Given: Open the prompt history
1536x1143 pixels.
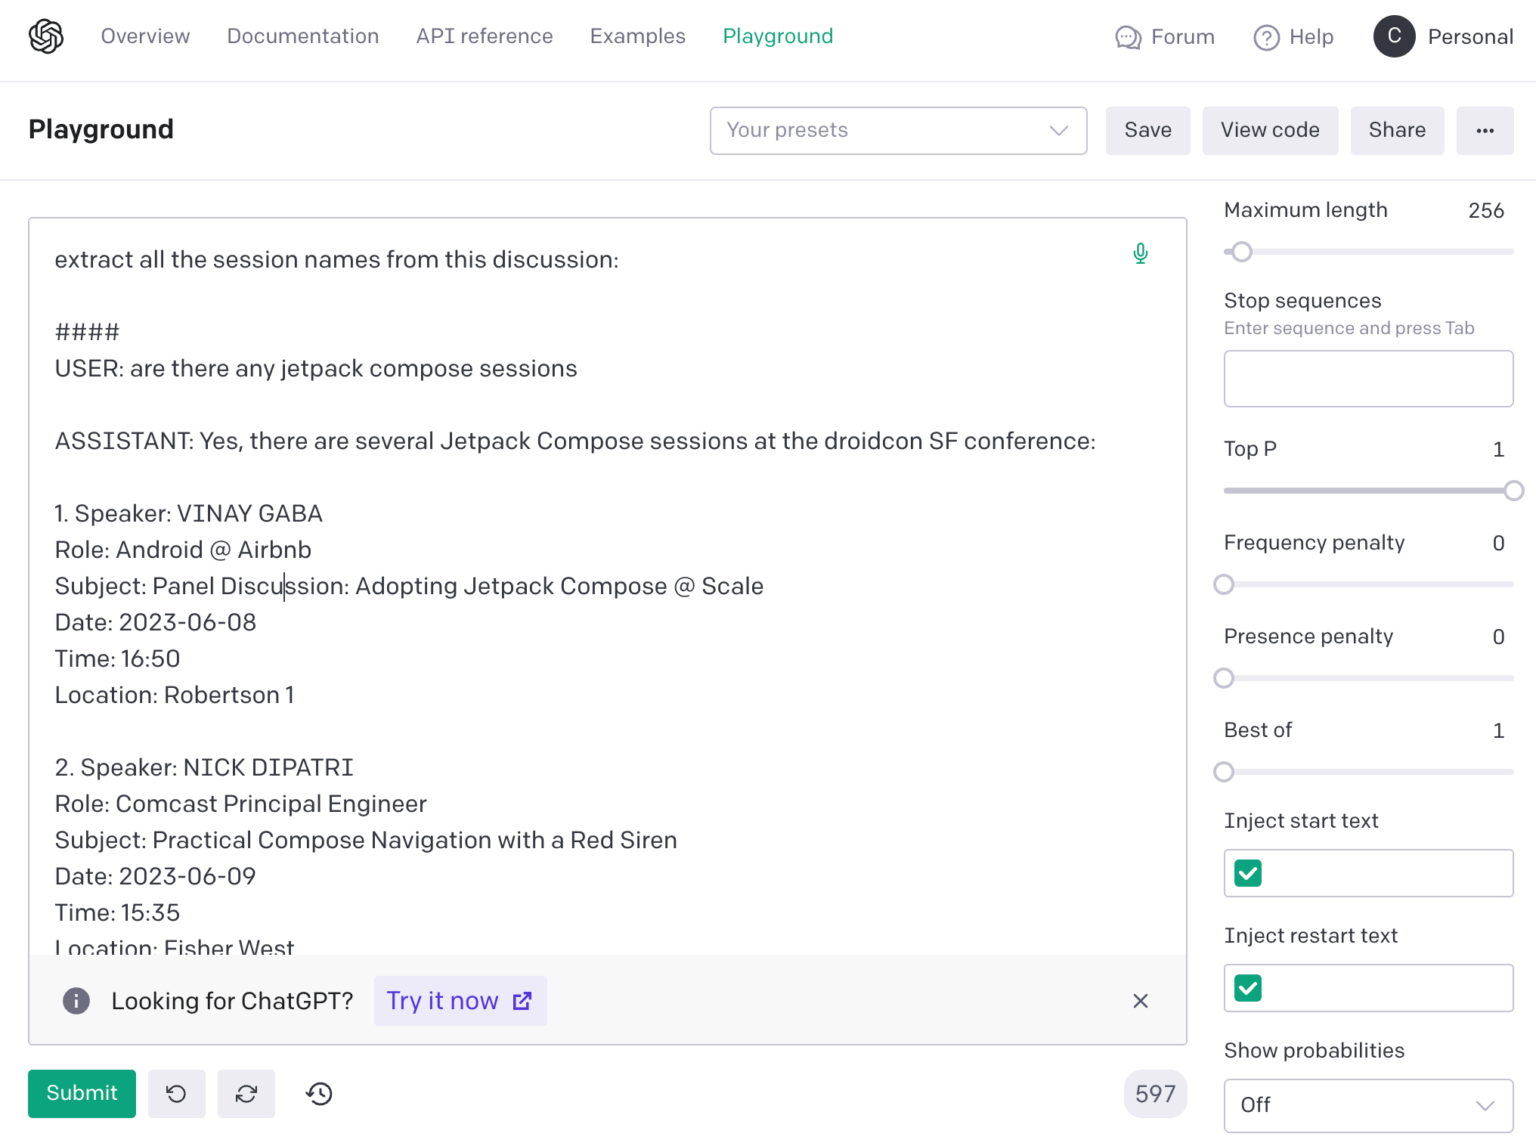Looking at the screenshot, I should coord(318,1093).
